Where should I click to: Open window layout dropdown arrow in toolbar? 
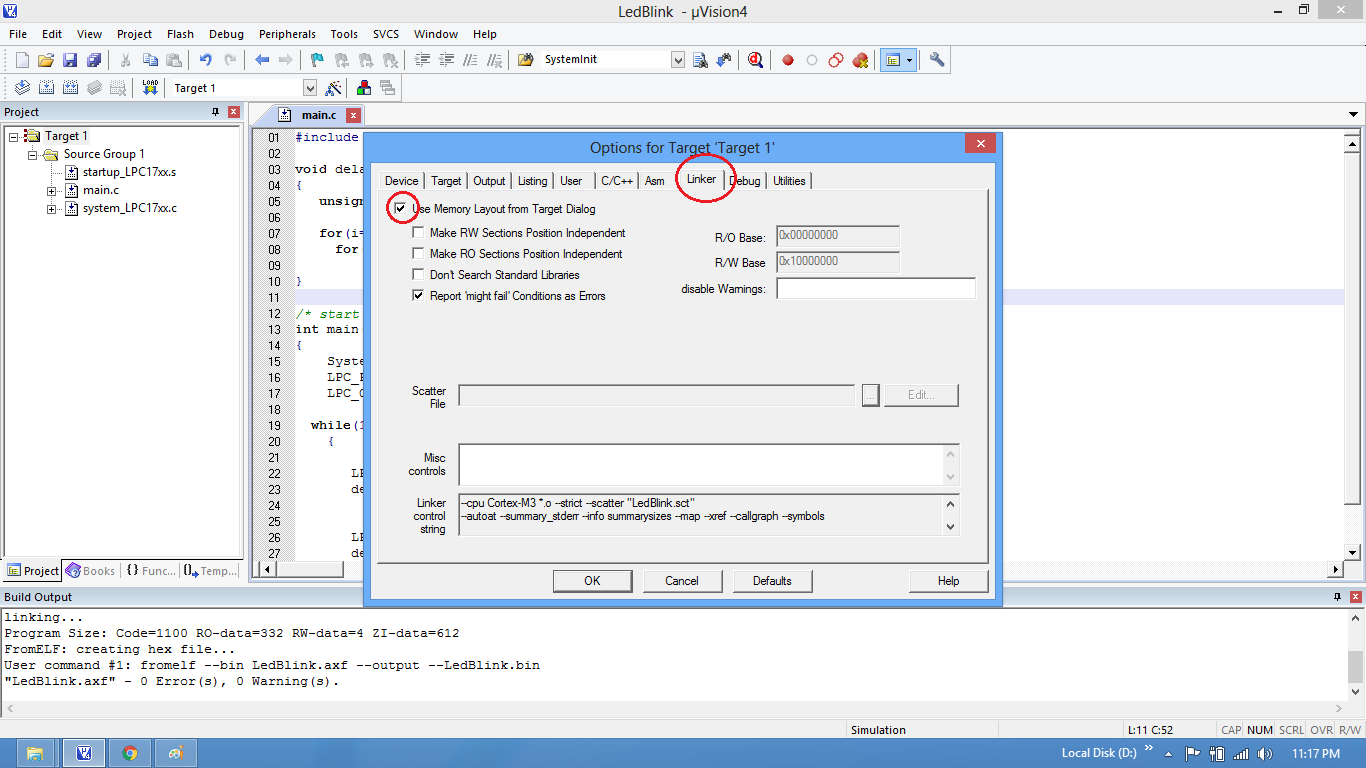(x=910, y=60)
